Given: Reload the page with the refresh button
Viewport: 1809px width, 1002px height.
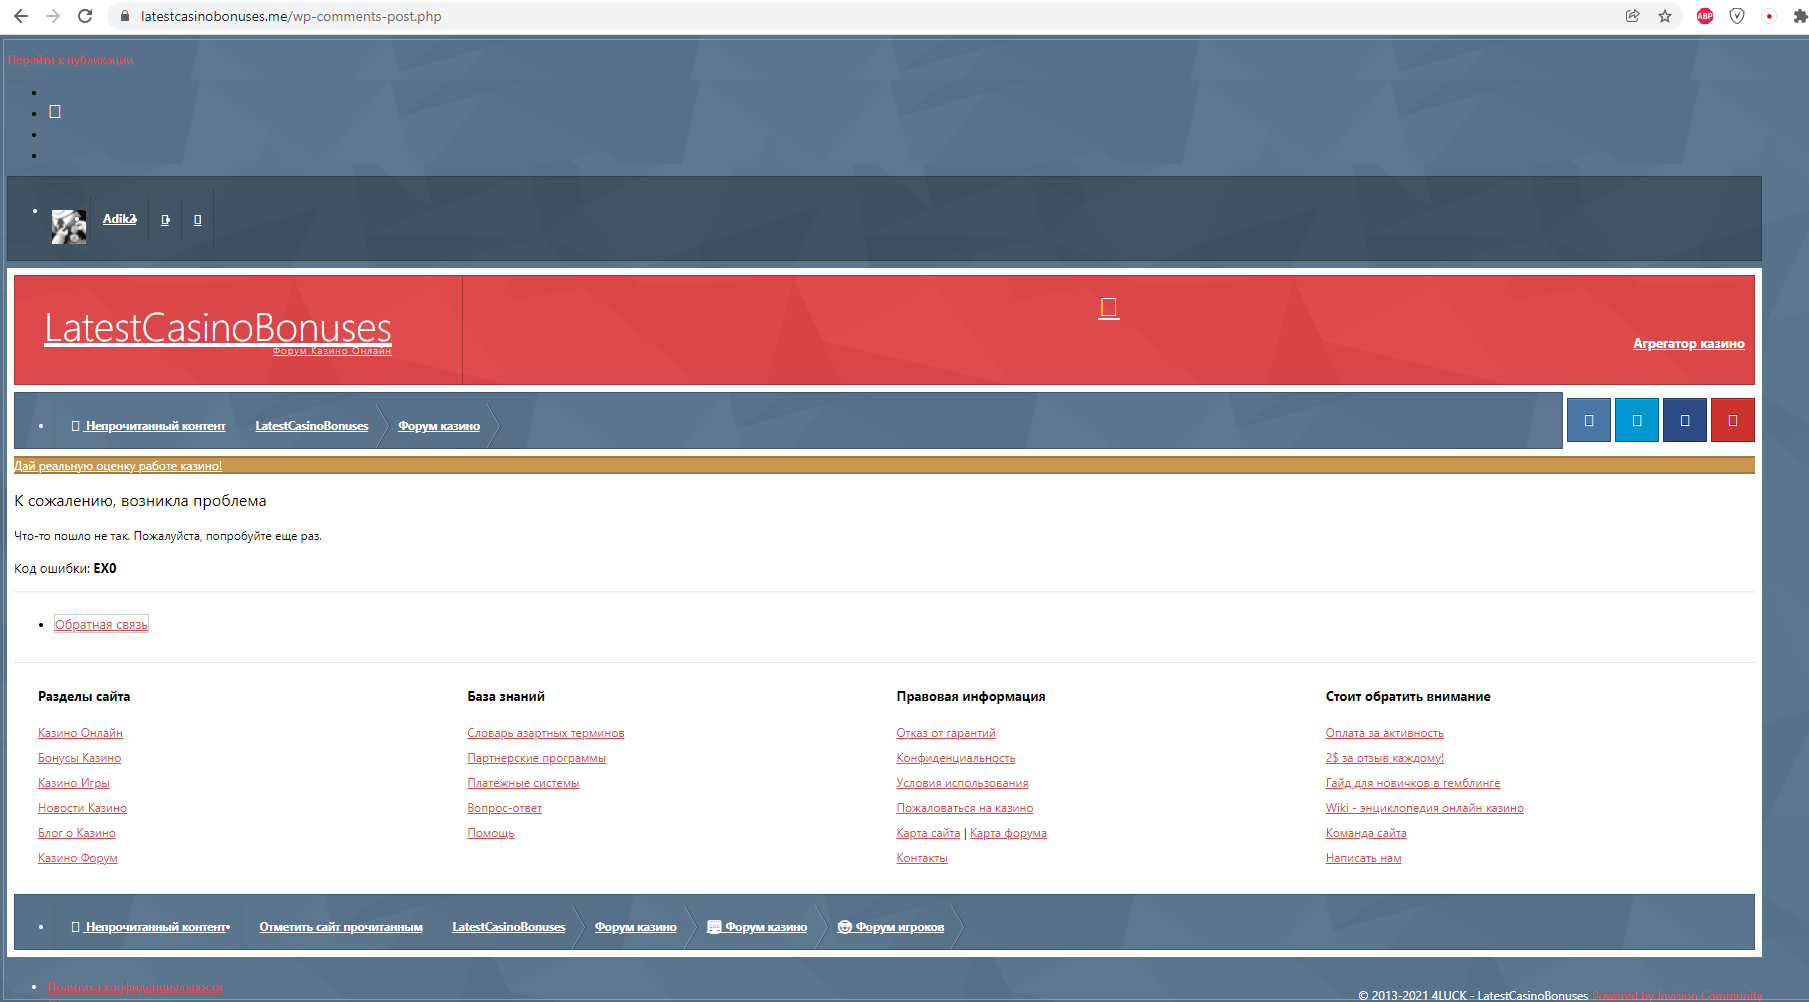Looking at the screenshot, I should [85, 16].
